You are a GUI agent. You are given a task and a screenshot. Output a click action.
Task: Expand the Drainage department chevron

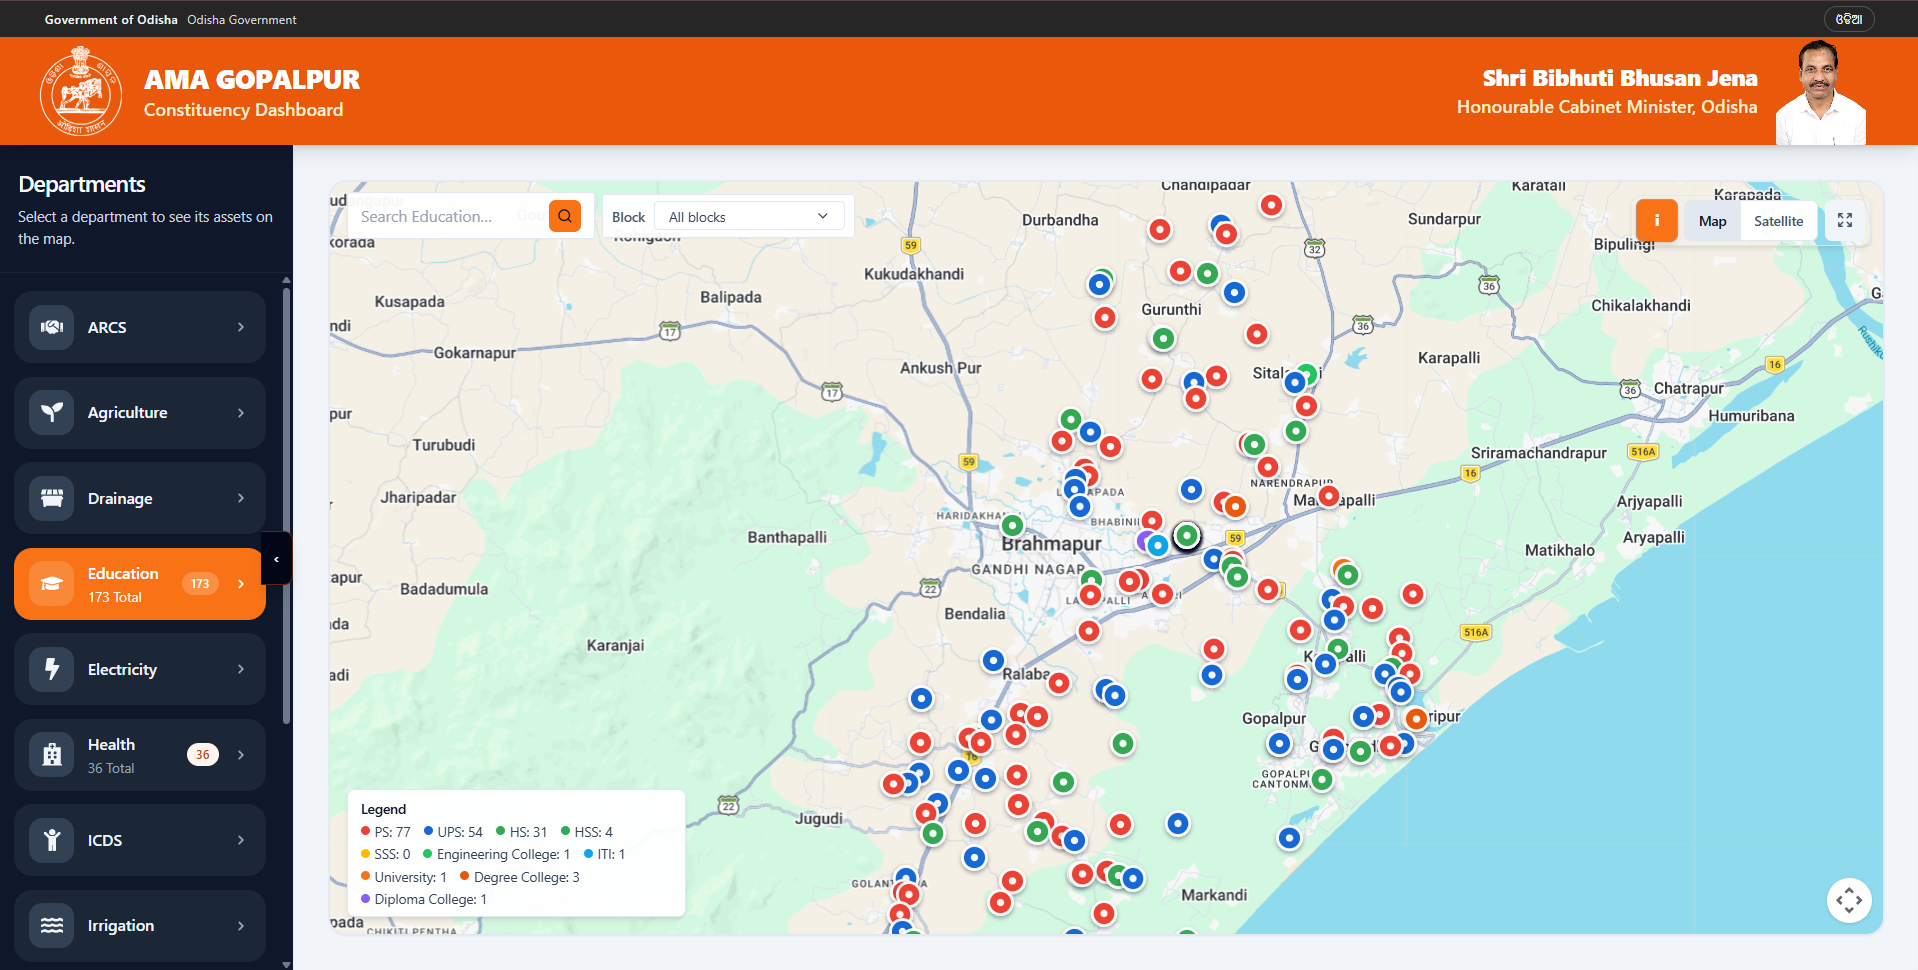(x=241, y=498)
